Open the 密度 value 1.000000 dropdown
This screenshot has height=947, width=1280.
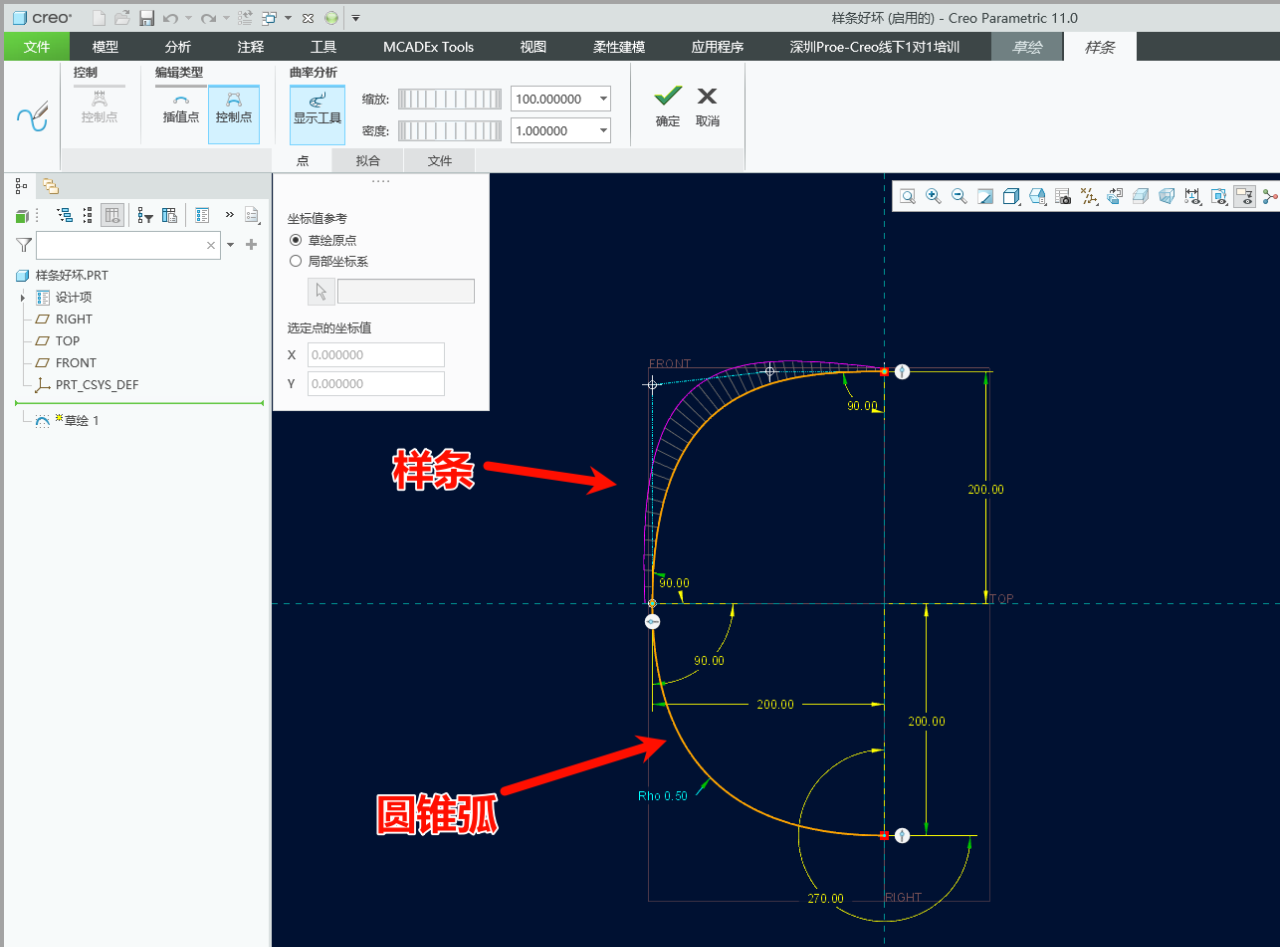click(x=603, y=131)
